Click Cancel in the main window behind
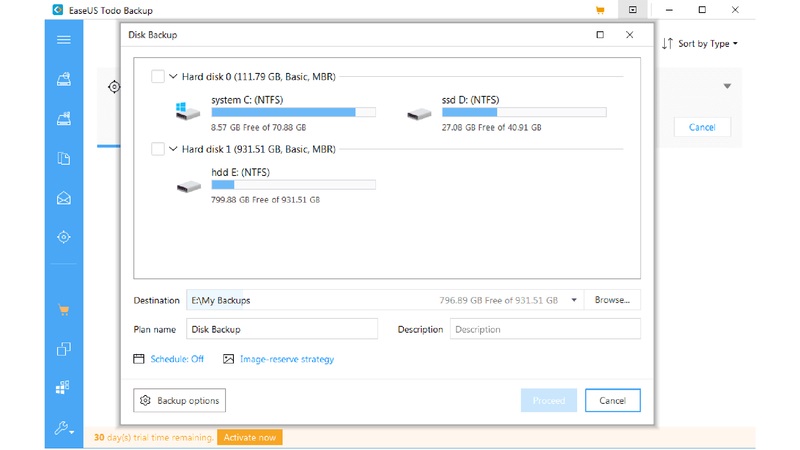This screenshot has width=800, height=450. (702, 127)
